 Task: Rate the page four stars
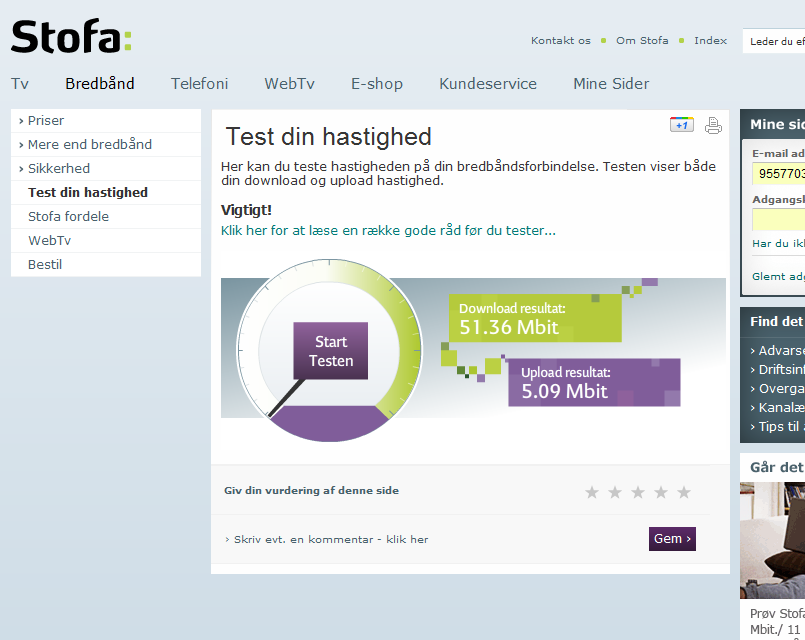661,493
